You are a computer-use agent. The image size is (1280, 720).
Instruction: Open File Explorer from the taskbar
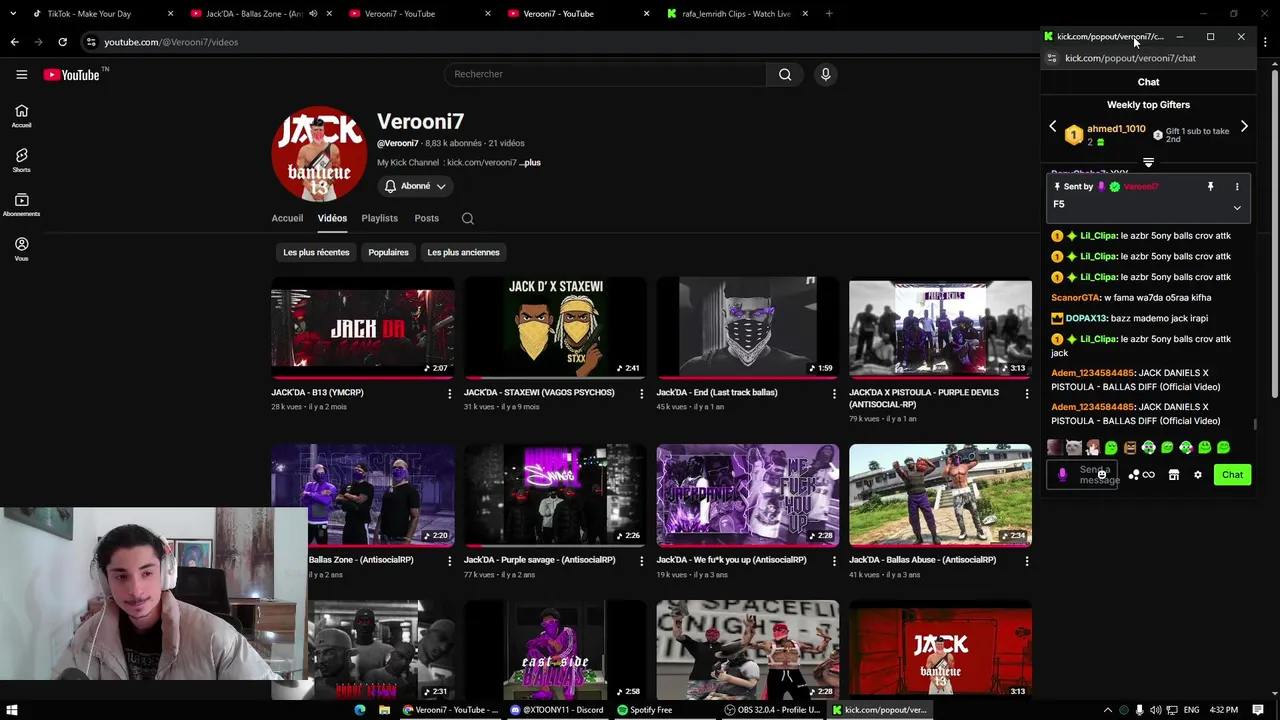click(384, 710)
